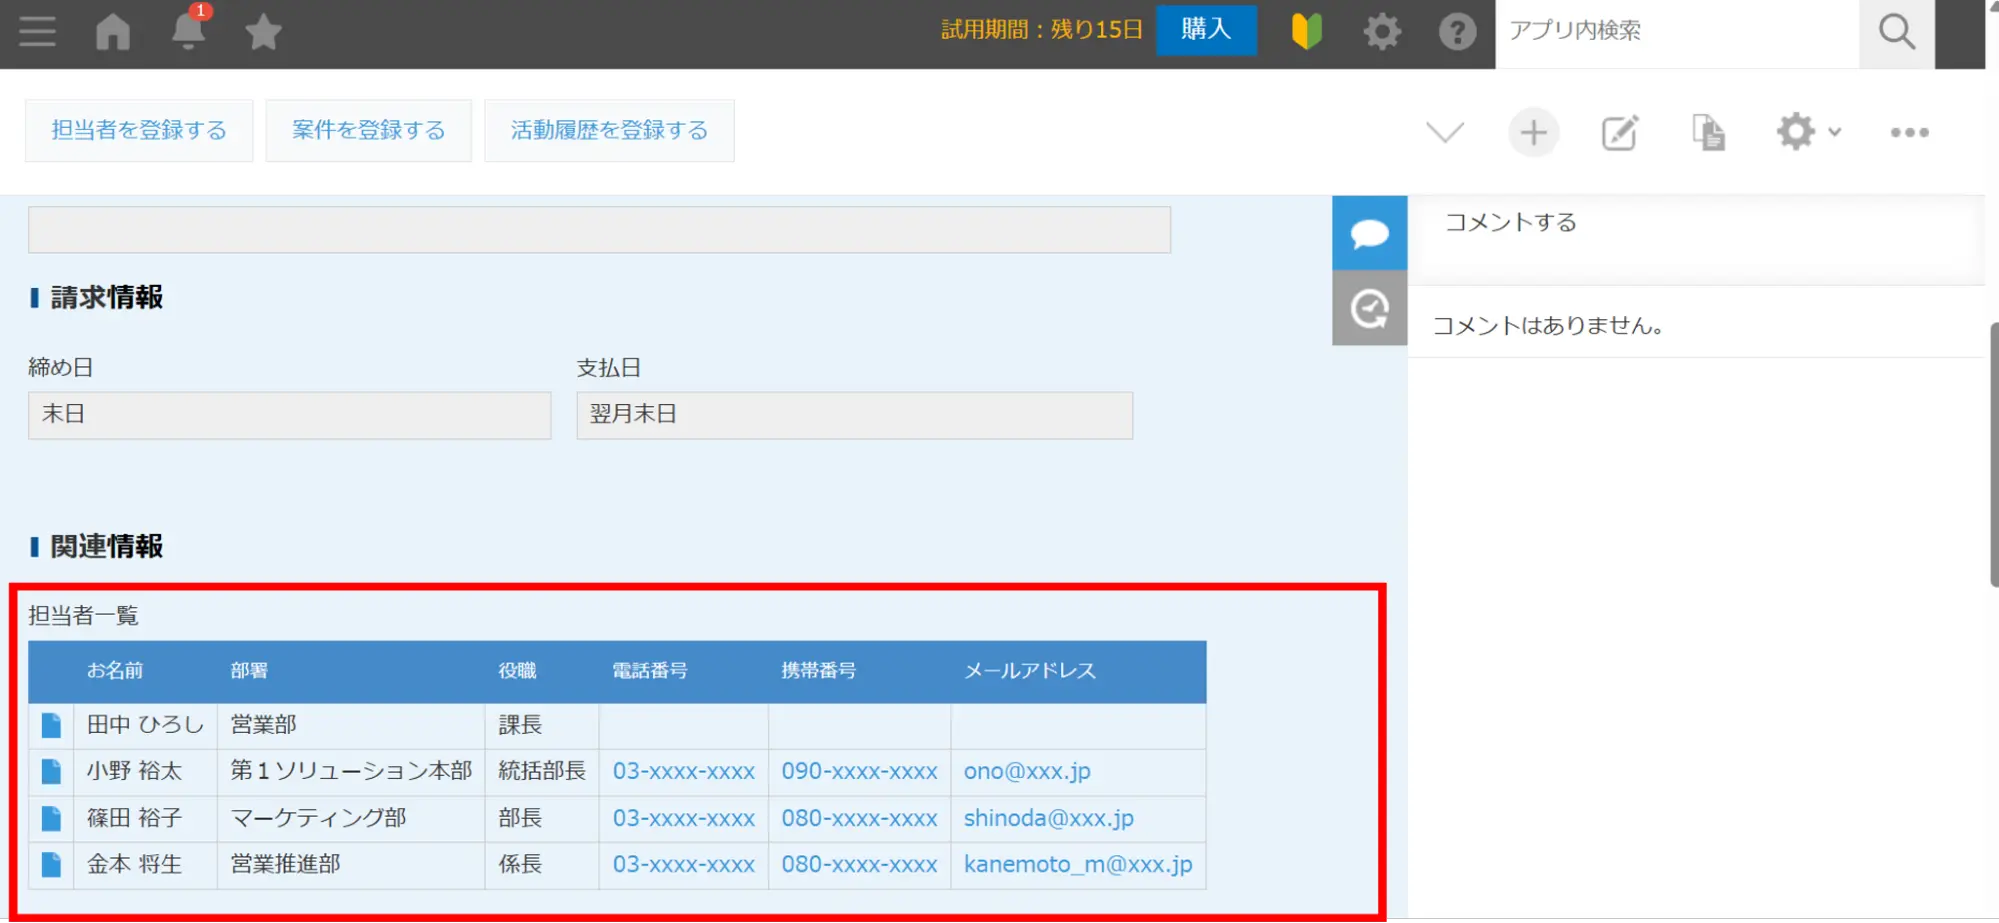Open the notifications bell
The height and width of the screenshot is (923, 1999).
point(188,32)
